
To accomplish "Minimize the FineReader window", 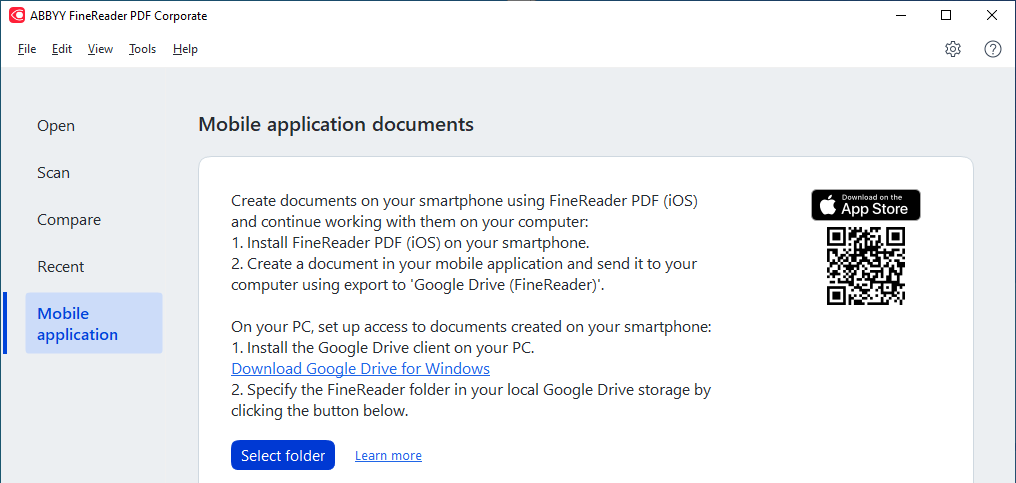I will pyautogui.click(x=901, y=16).
